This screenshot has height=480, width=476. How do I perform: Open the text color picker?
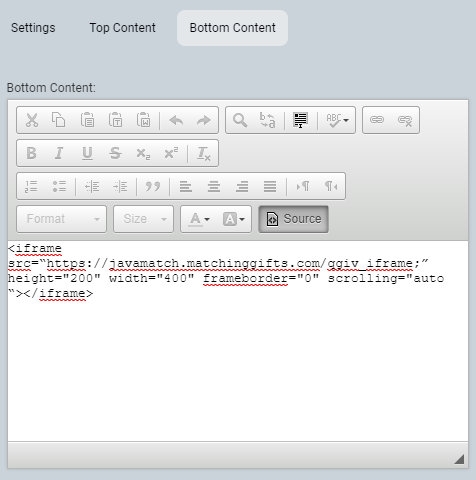(199, 219)
